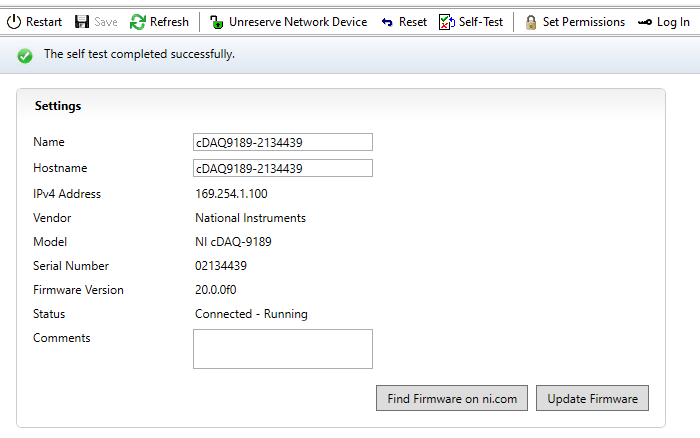This screenshot has width=700, height=438.
Task: Click the Self-Test checklist icon
Action: (447, 22)
